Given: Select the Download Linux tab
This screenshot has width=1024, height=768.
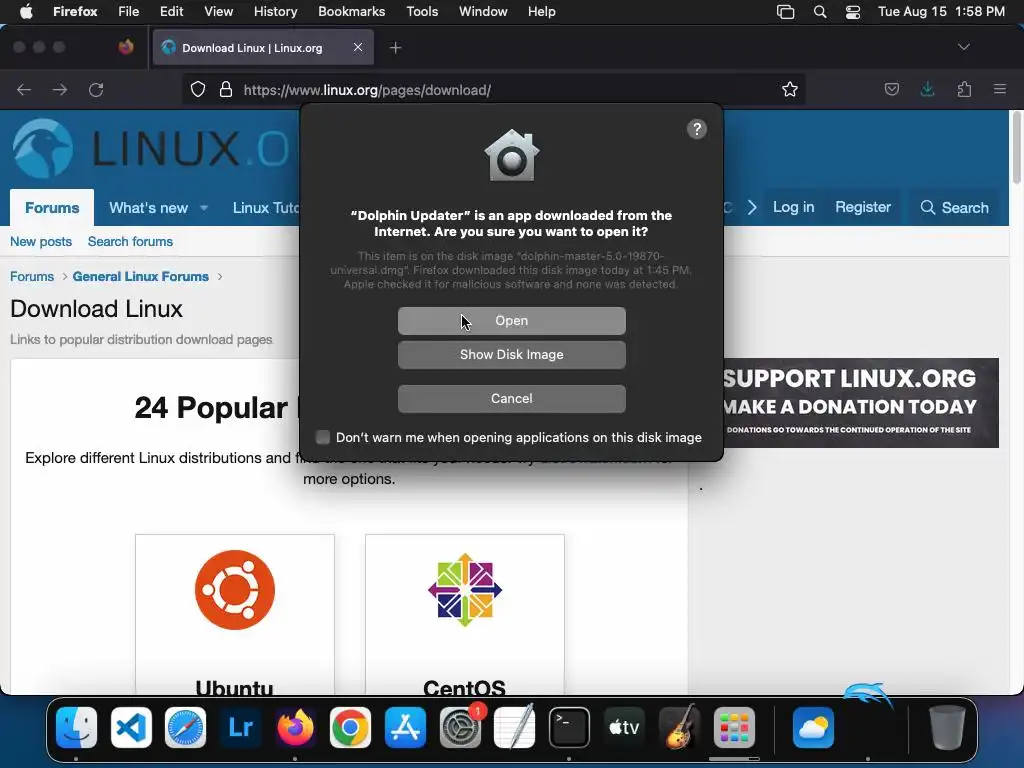Looking at the screenshot, I should tap(263, 48).
